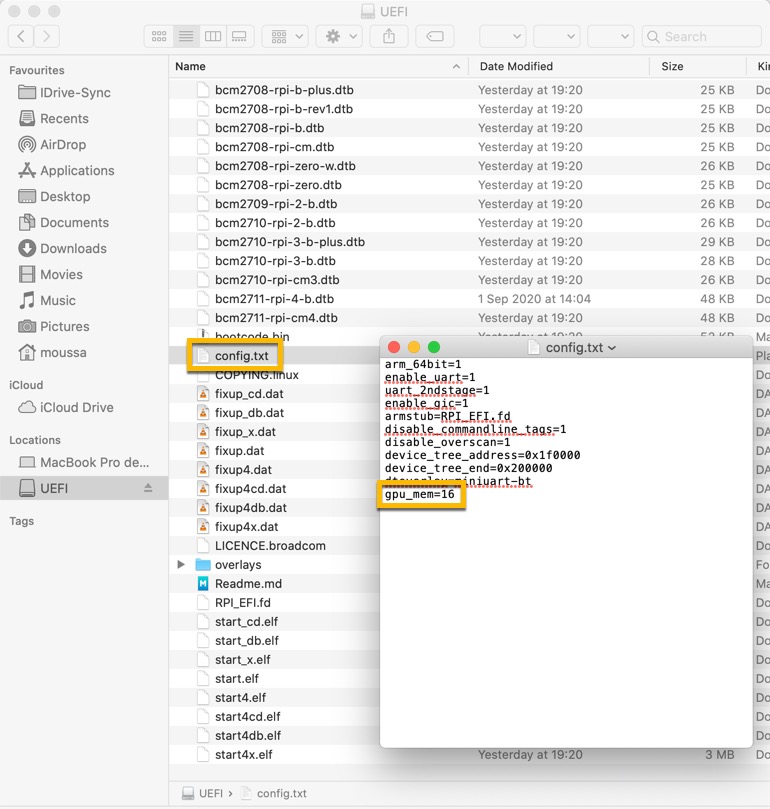Click the Share toolbar button
The height and width of the screenshot is (809, 770).
(389, 36)
